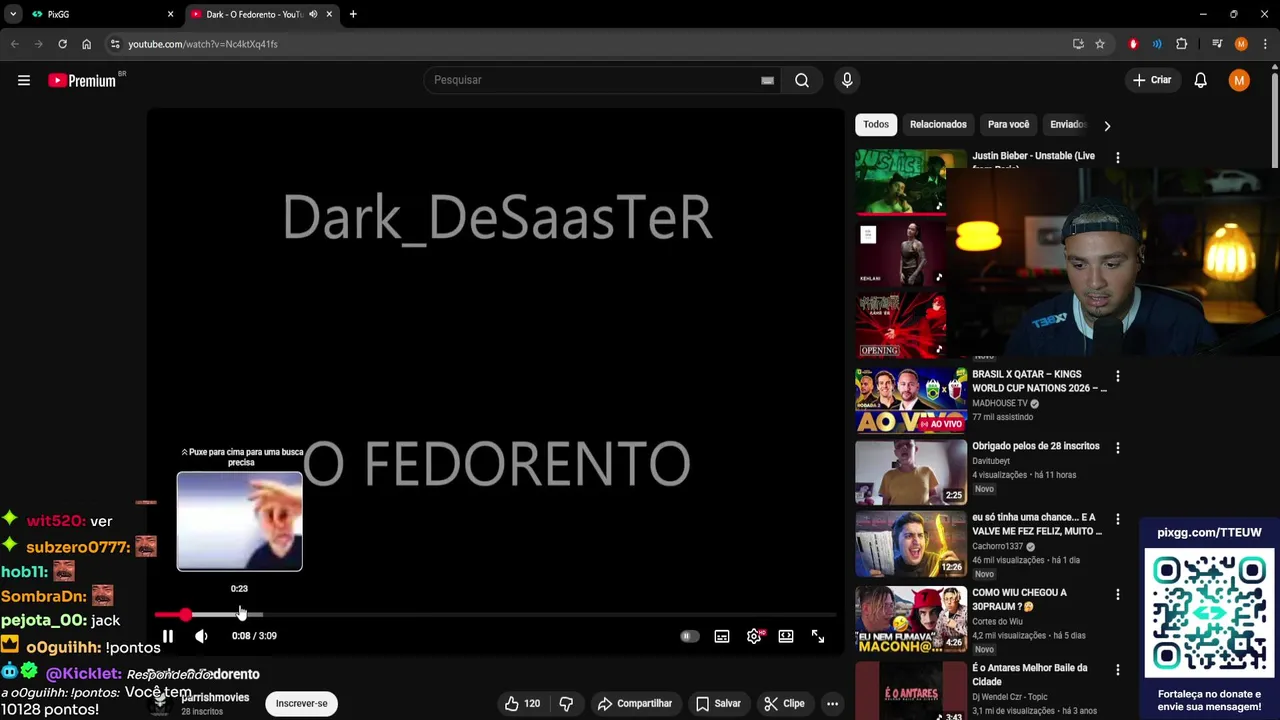Open options for Brasil x Qatar video
Viewport: 1280px width, 720px height.
[x=1118, y=377]
